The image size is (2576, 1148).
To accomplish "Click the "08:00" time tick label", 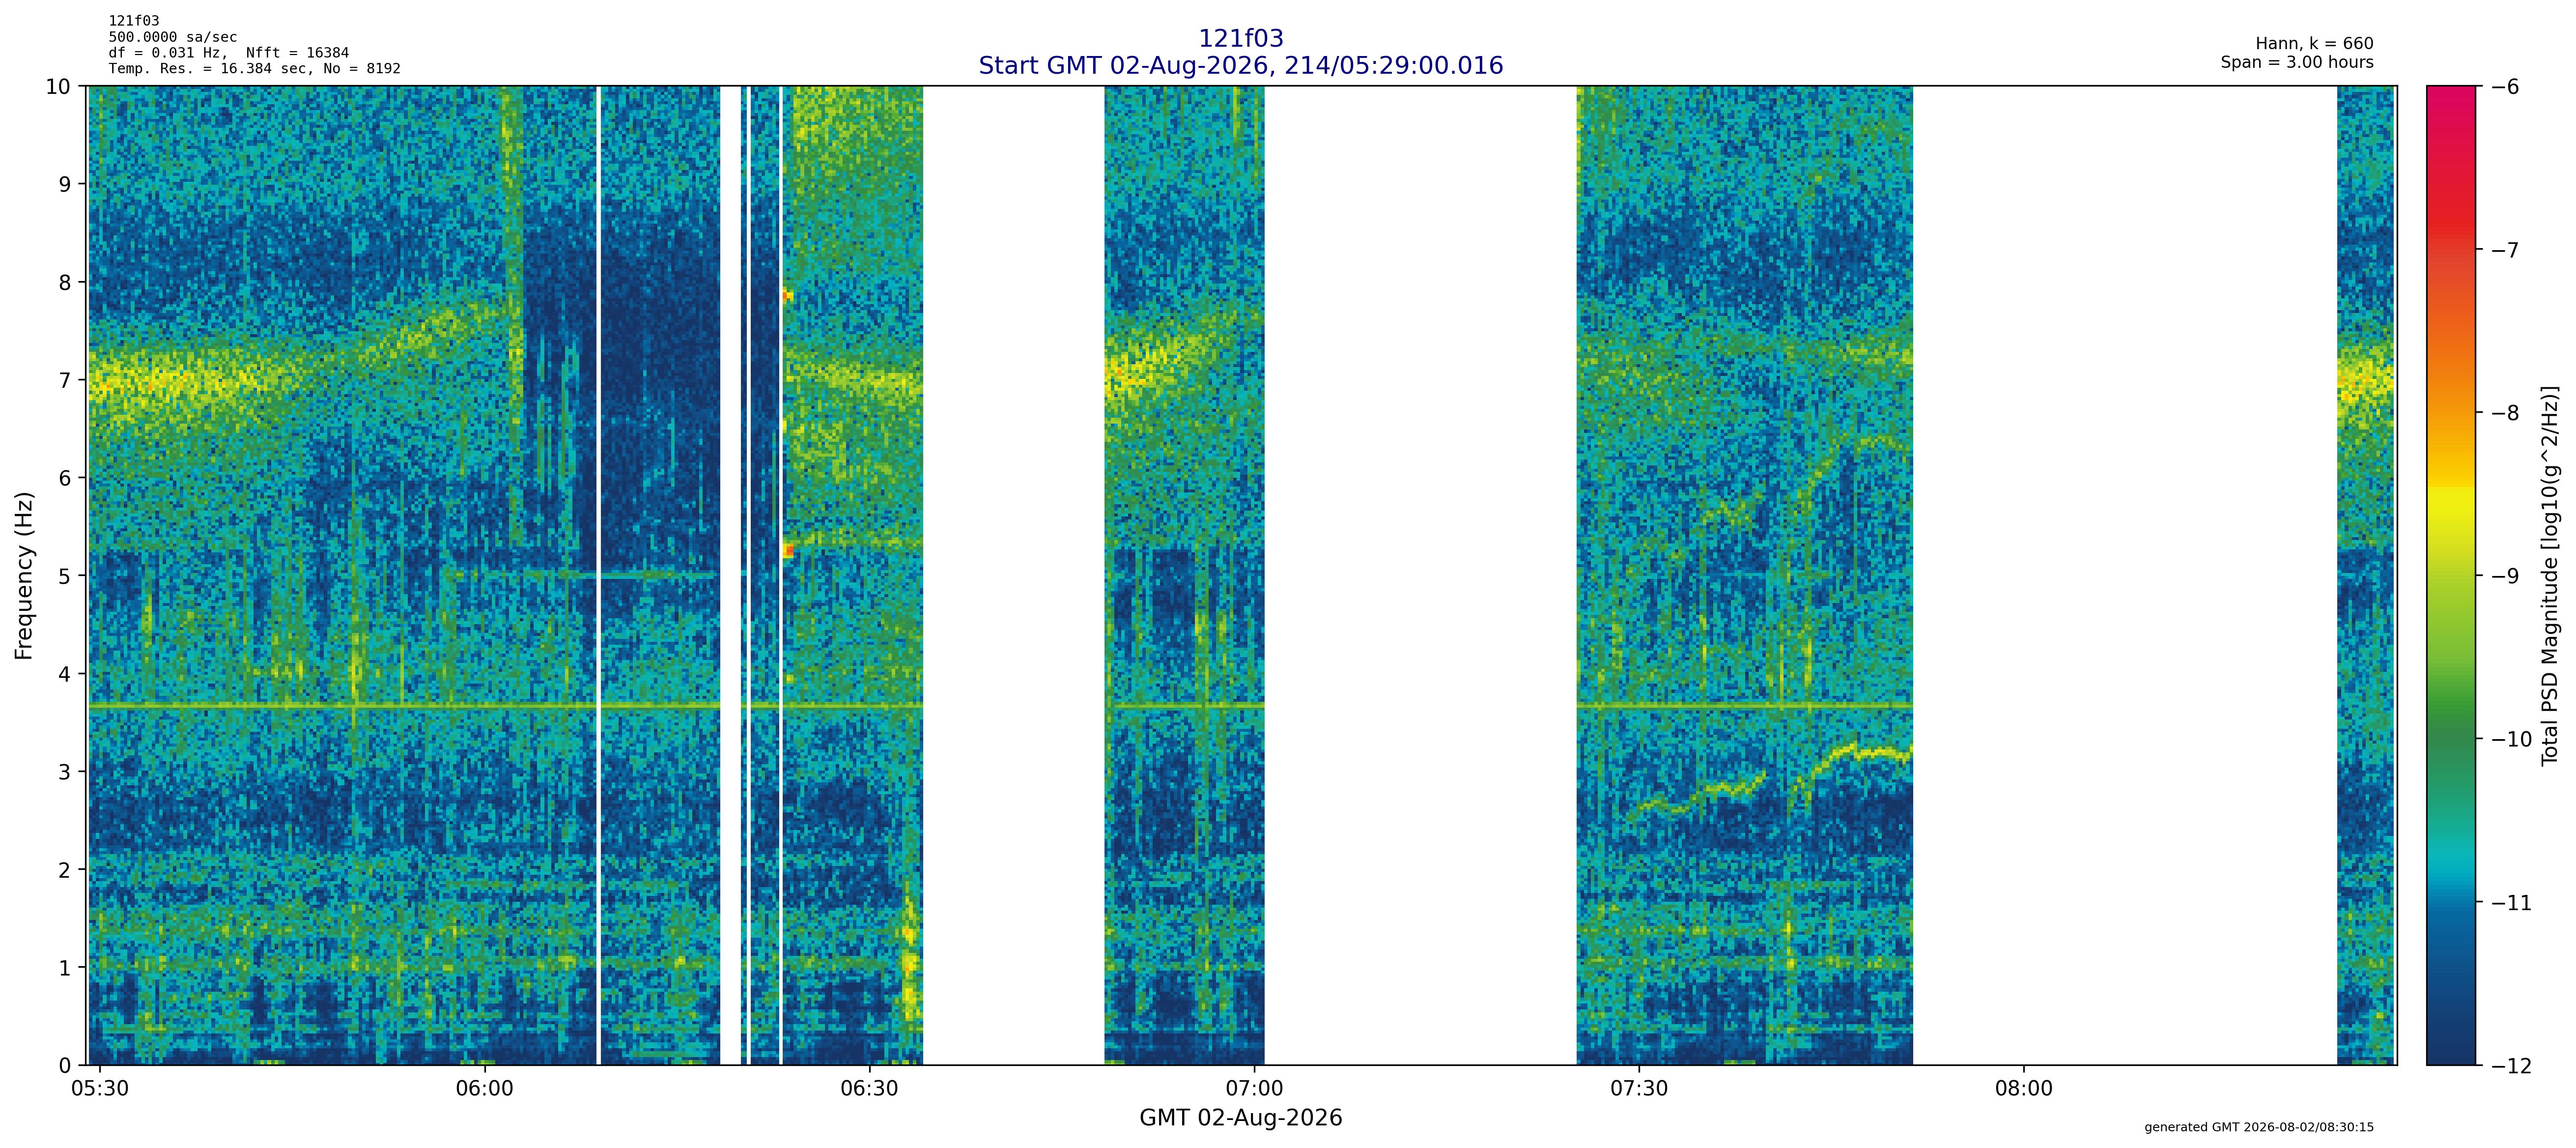I will 2024,1089.
